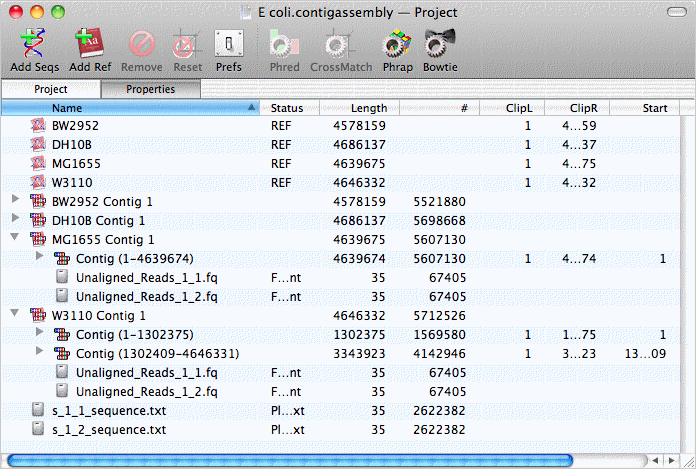Select the W3110 reference row name
The image size is (696, 469).
coord(72,182)
